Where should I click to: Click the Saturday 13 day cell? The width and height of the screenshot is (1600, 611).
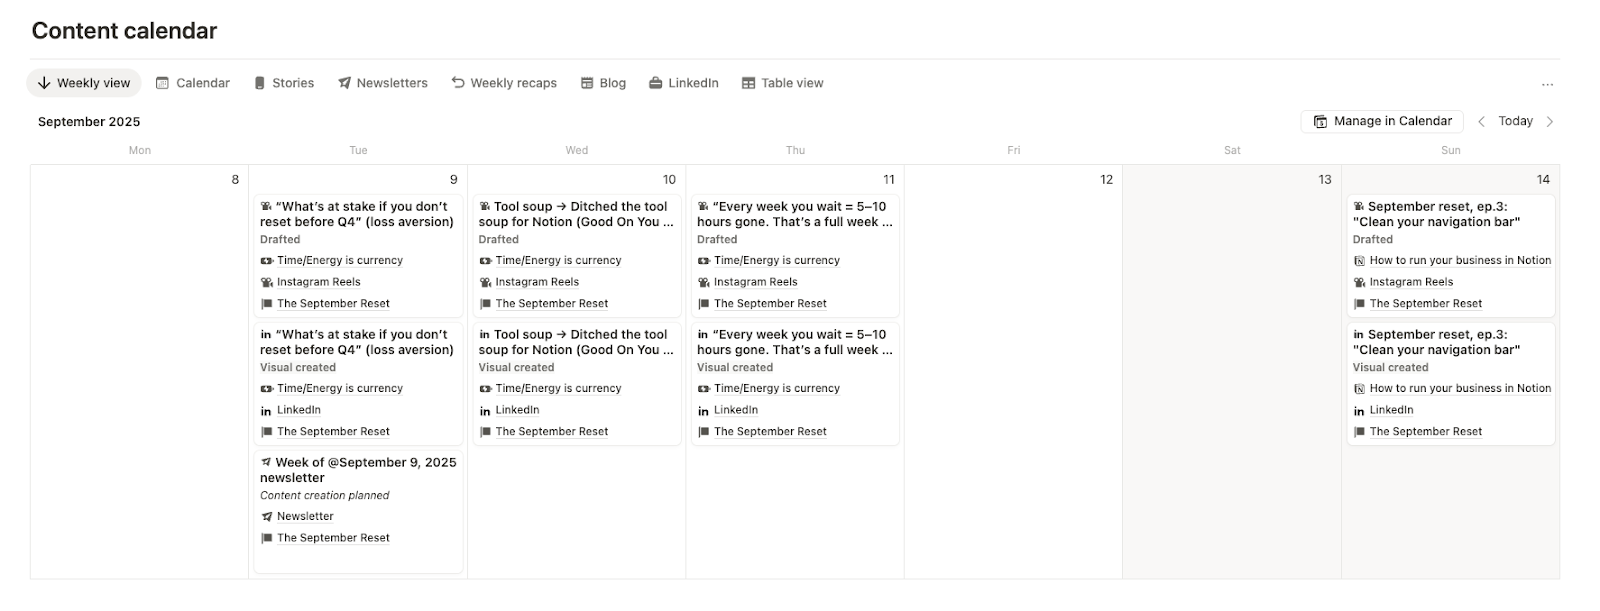coord(1232,372)
